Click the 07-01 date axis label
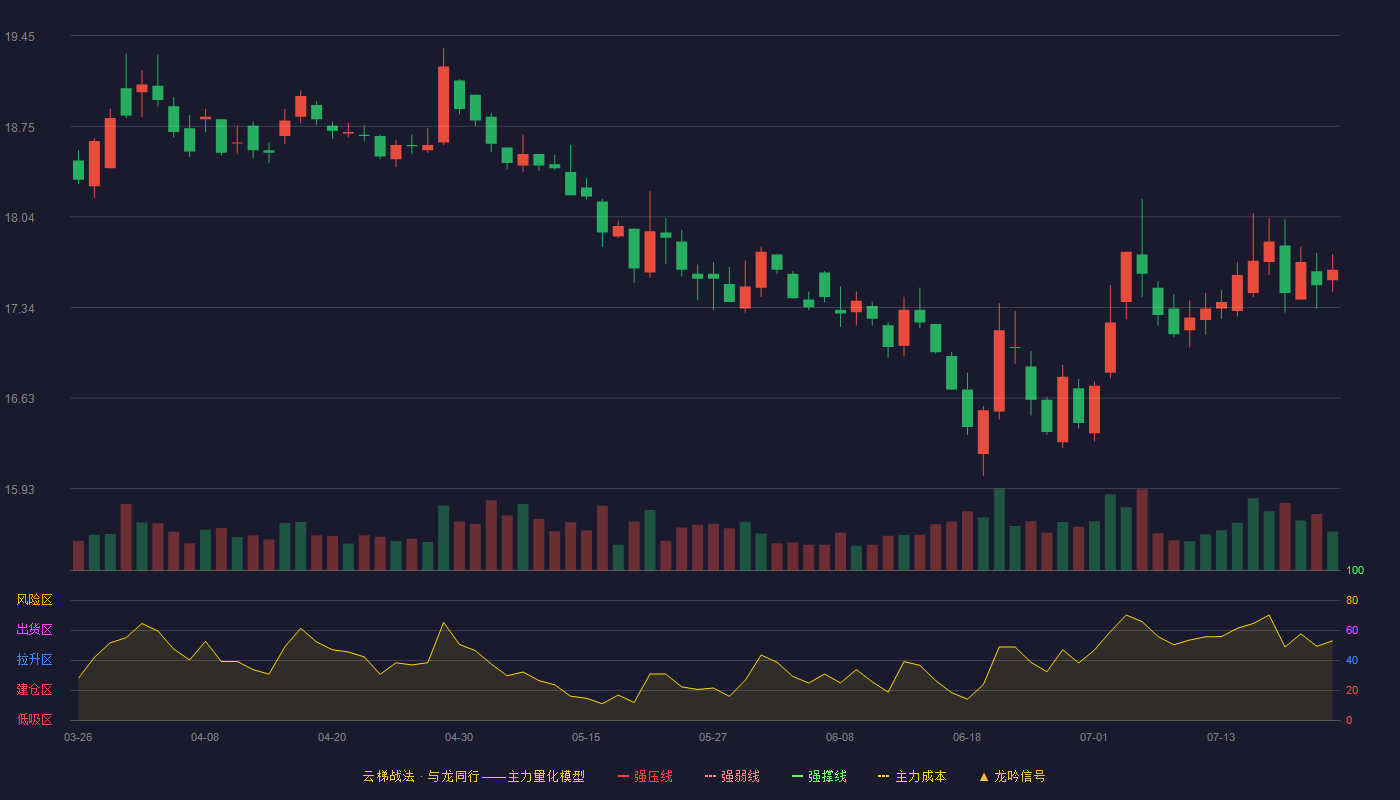The width and height of the screenshot is (1400, 800). click(x=1094, y=737)
